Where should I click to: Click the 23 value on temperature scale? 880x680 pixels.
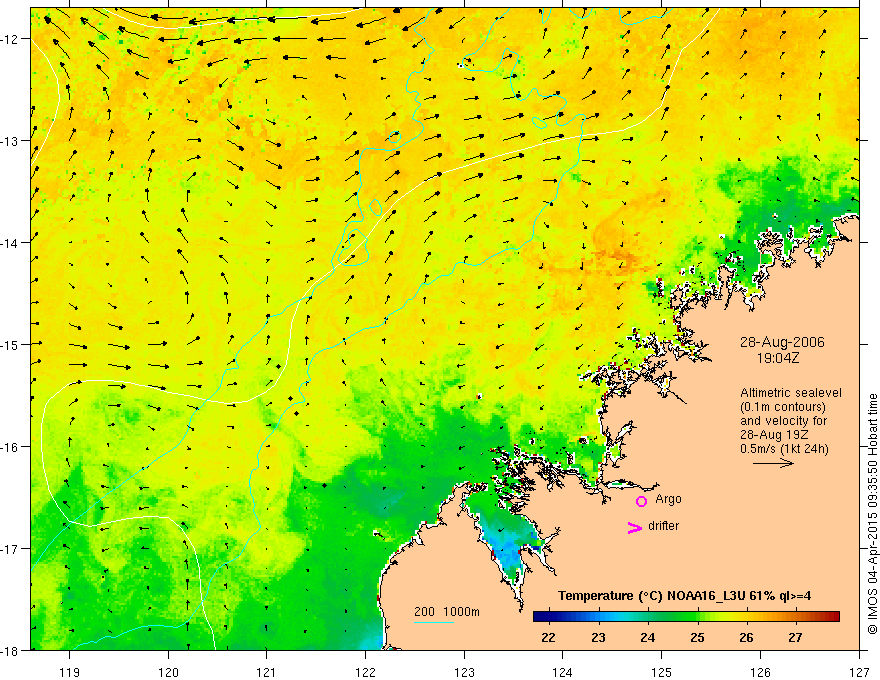tap(598, 638)
